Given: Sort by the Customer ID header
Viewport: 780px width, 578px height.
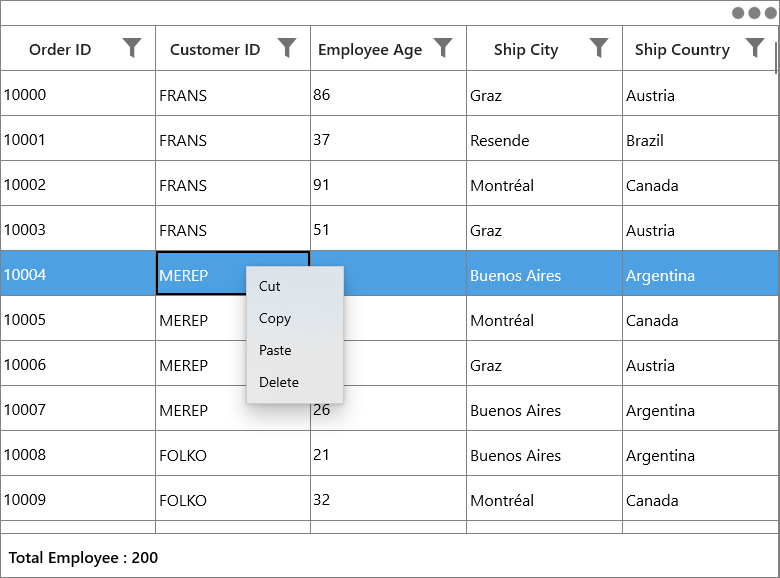Looking at the screenshot, I should pos(215,49).
